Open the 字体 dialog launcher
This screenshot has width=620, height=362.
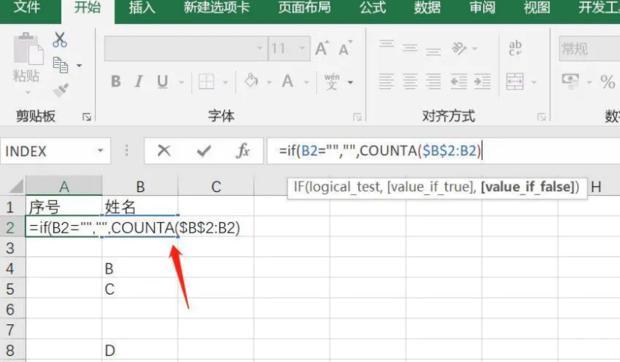[357, 117]
